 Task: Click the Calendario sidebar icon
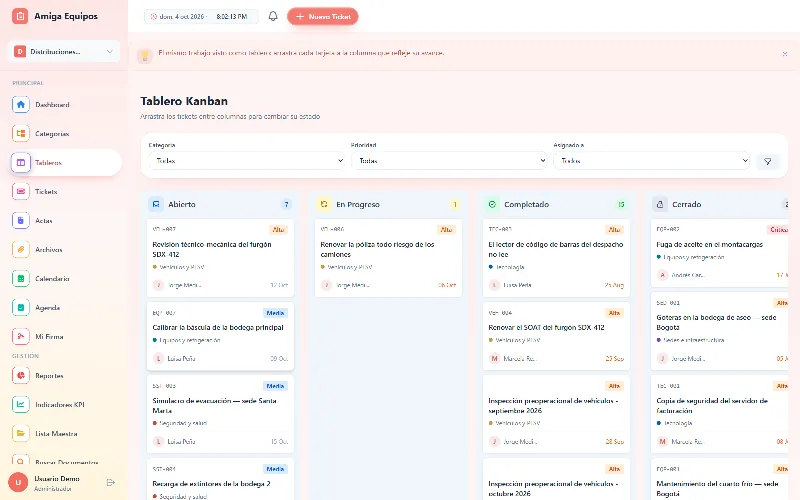pos(21,279)
